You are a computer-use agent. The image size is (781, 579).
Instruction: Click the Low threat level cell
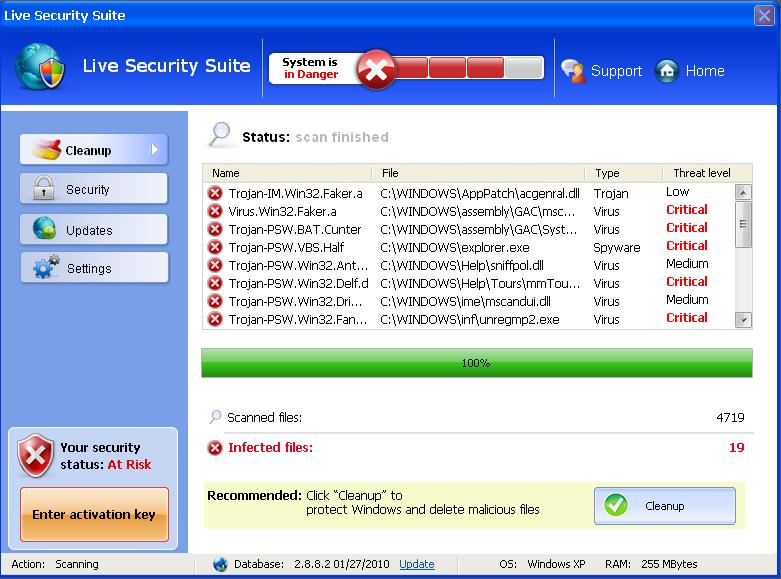click(x=677, y=192)
